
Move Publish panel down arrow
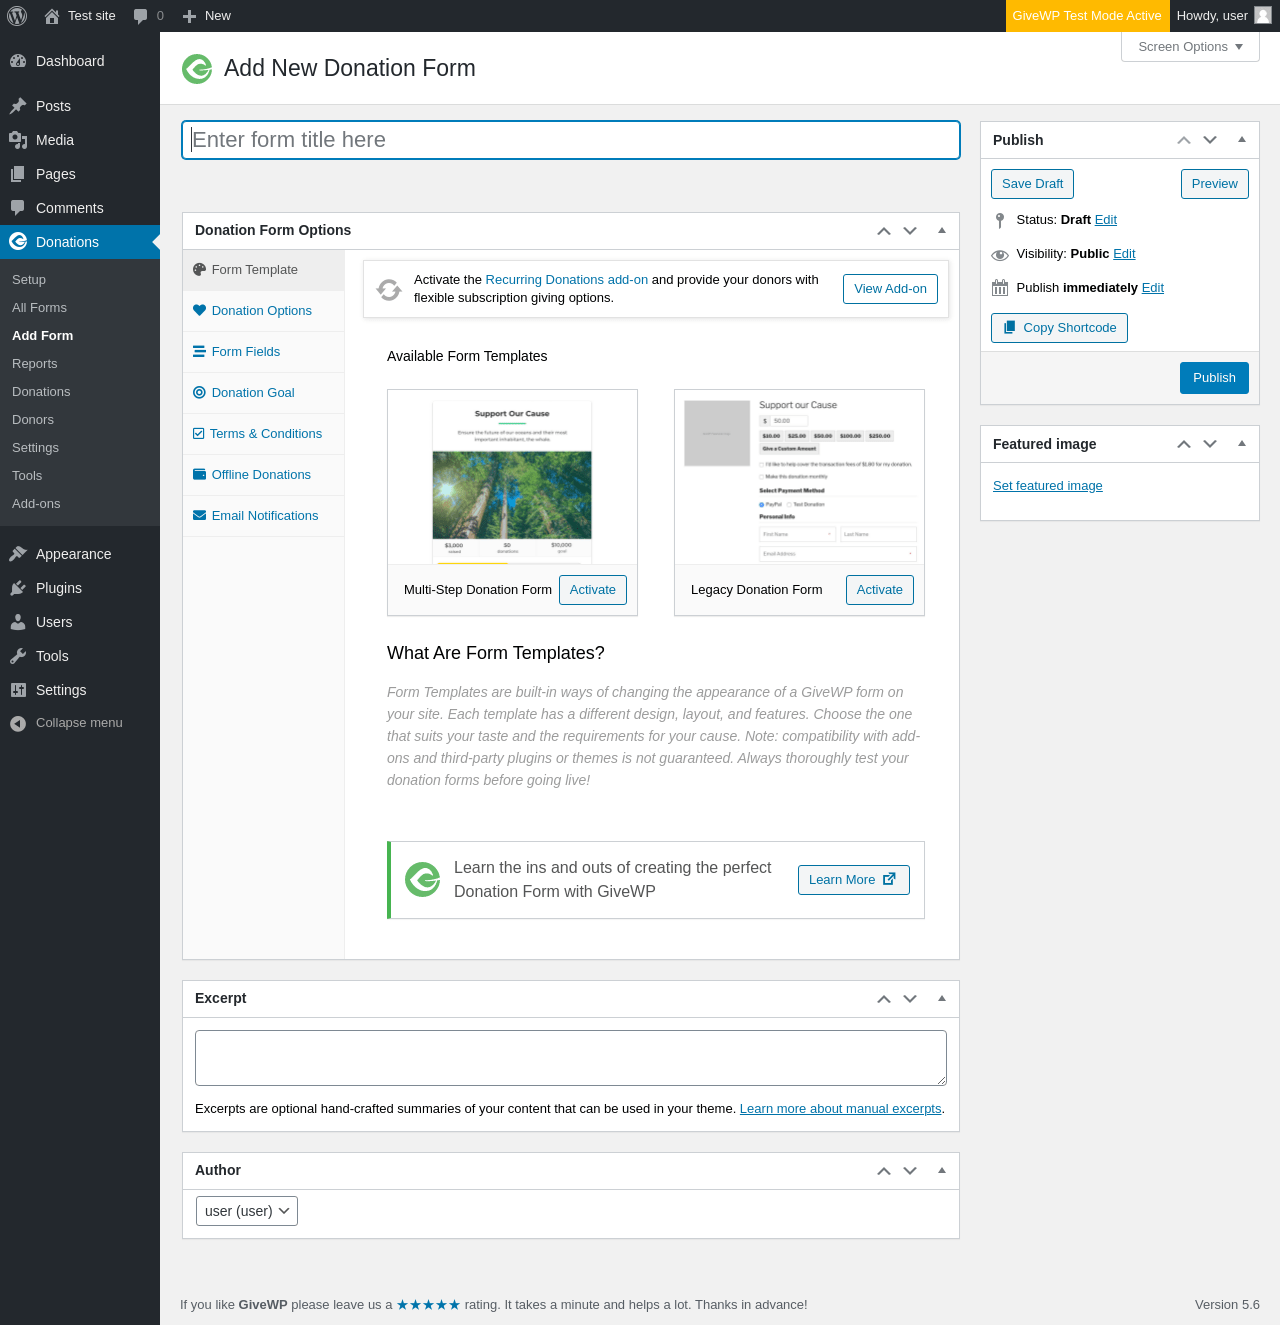pyautogui.click(x=1210, y=141)
